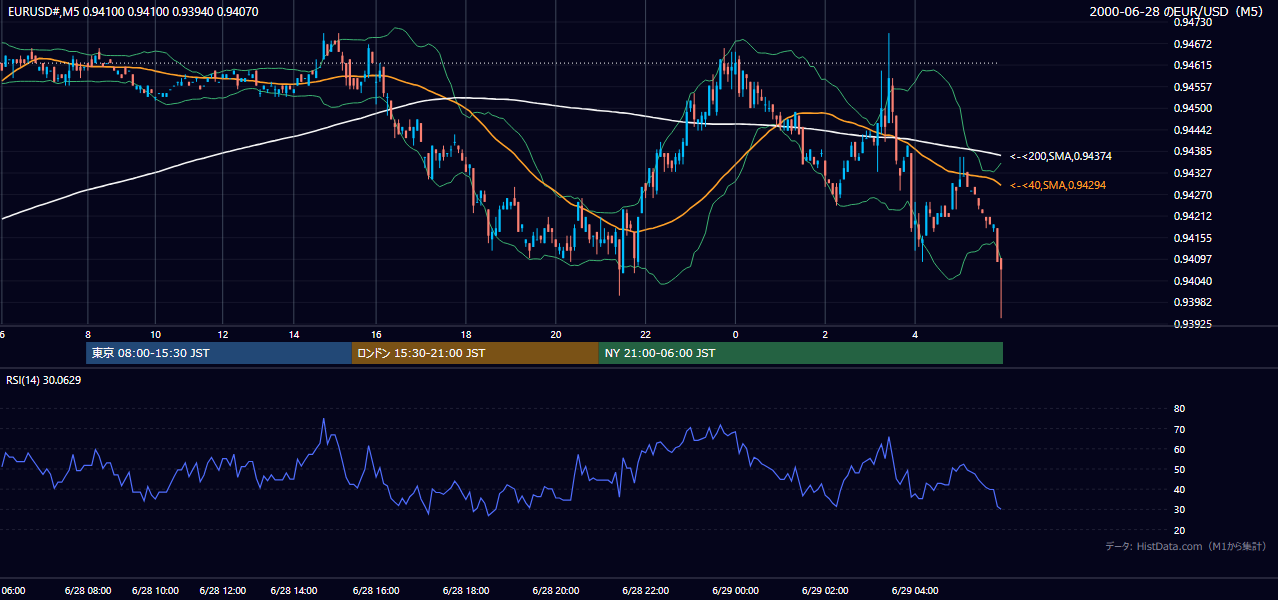1278x600 pixels.
Task: Click price axis value 0.93925
Action: pos(1192,324)
